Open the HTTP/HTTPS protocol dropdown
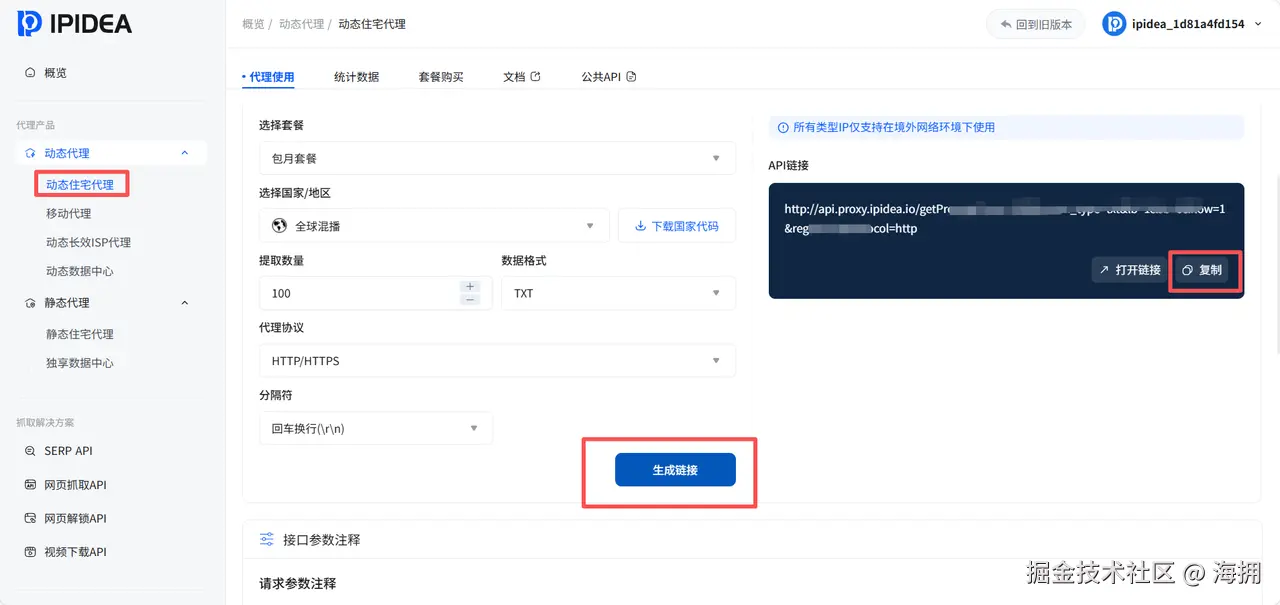Viewport: 1280px width, 605px height. coord(497,361)
